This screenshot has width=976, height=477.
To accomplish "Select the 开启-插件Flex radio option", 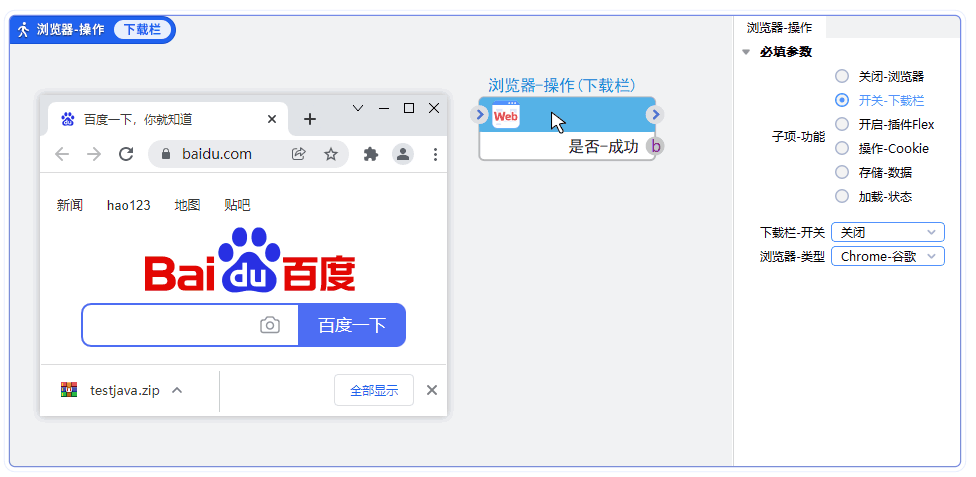I will tap(842, 124).
